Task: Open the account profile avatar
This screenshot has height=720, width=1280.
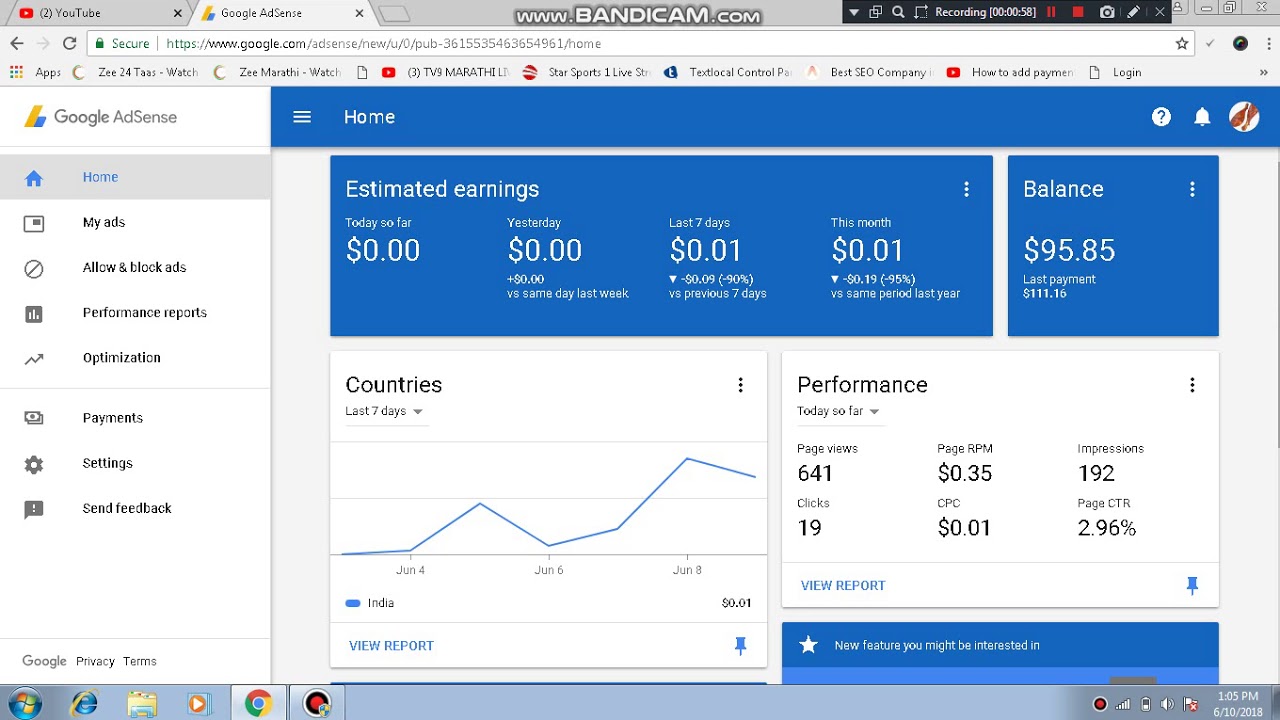Action: click(x=1244, y=117)
